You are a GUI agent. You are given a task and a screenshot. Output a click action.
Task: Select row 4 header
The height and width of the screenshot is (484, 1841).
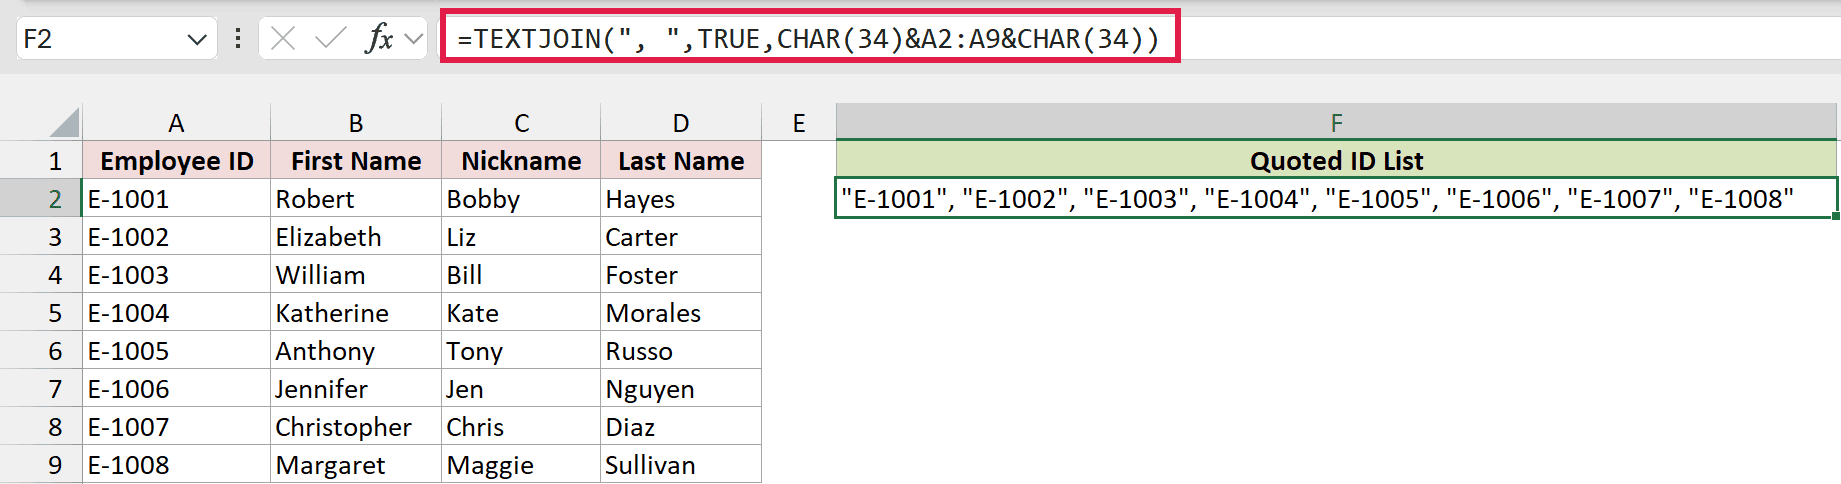coord(41,275)
